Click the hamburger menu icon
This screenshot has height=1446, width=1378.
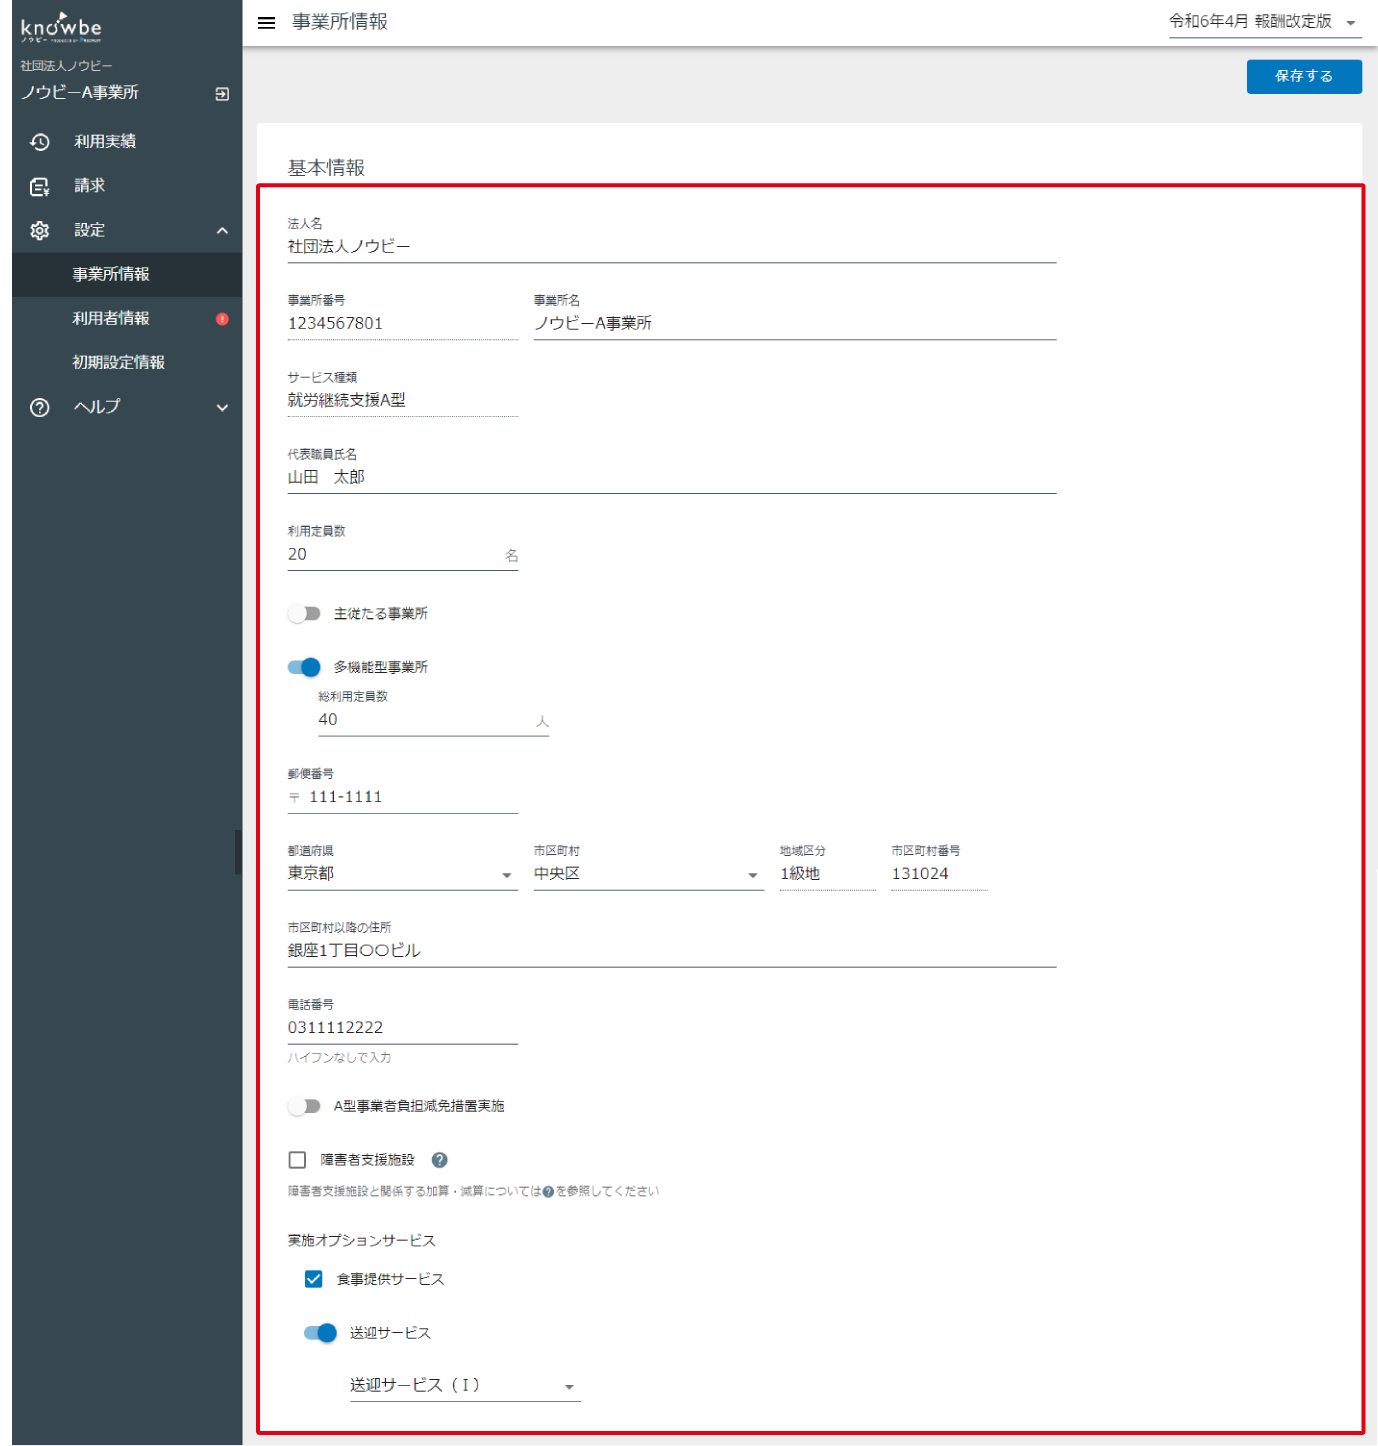coord(266,22)
